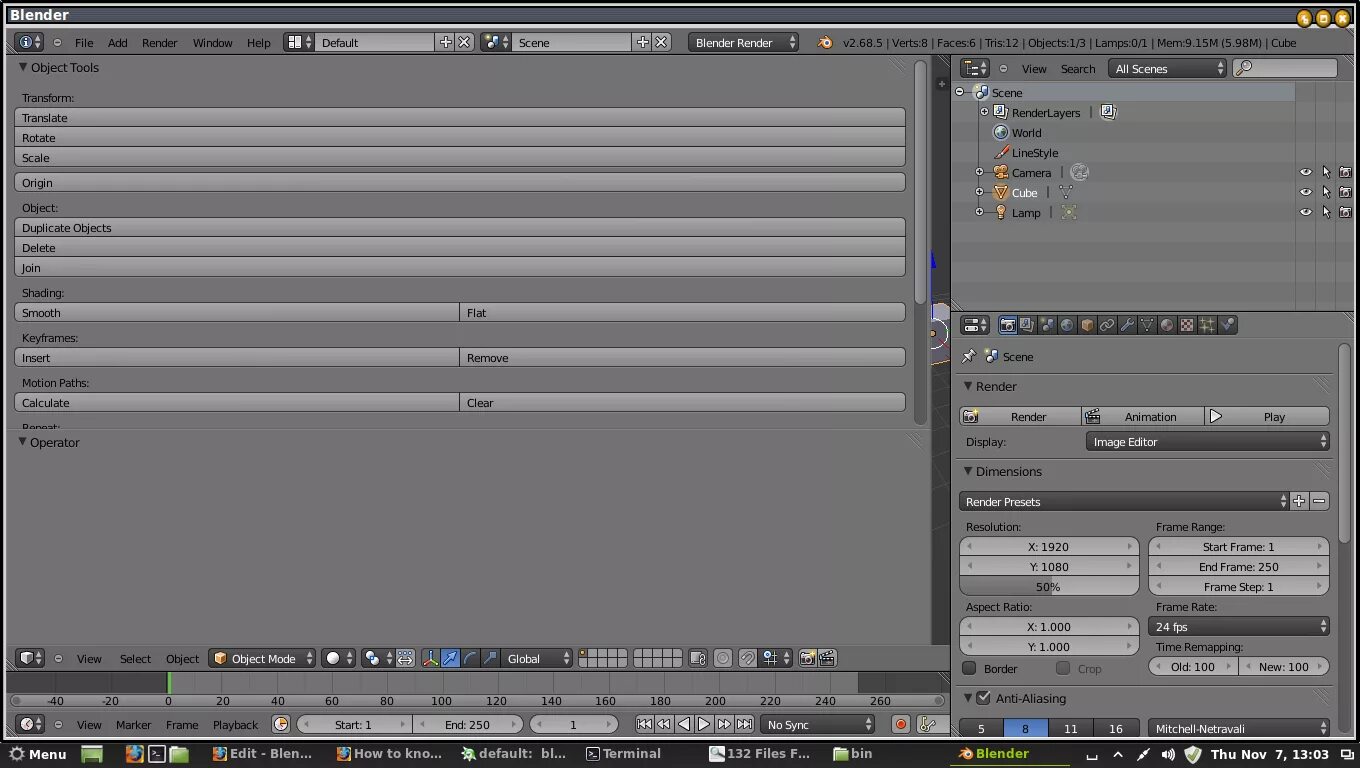Open the Object Mode dropdown
The height and width of the screenshot is (768, 1360).
(262, 658)
